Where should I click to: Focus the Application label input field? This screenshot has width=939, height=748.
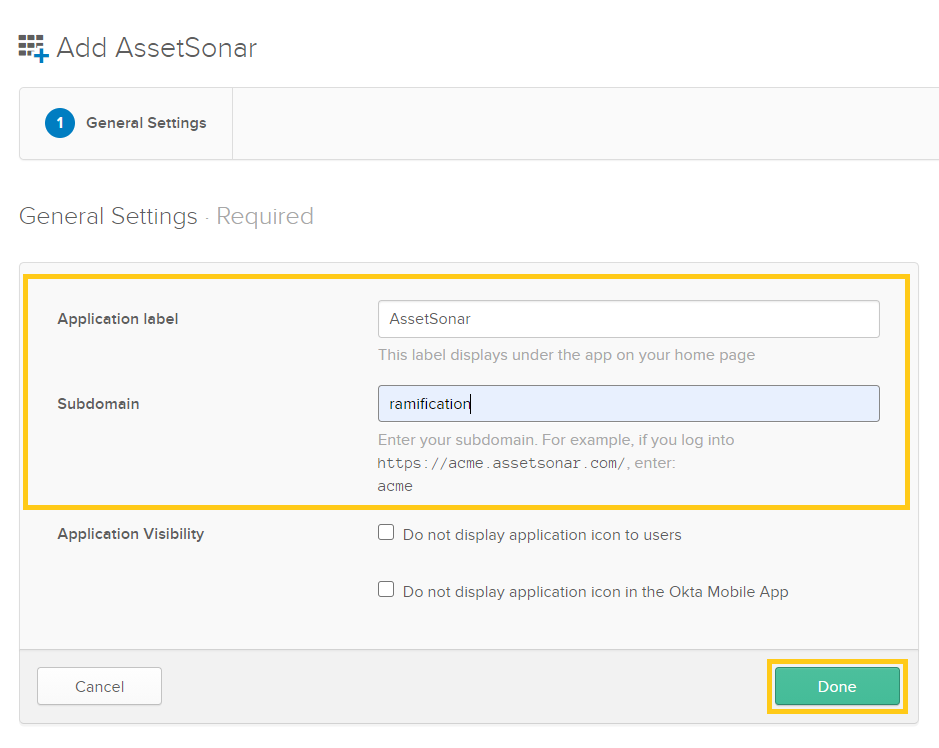628,319
